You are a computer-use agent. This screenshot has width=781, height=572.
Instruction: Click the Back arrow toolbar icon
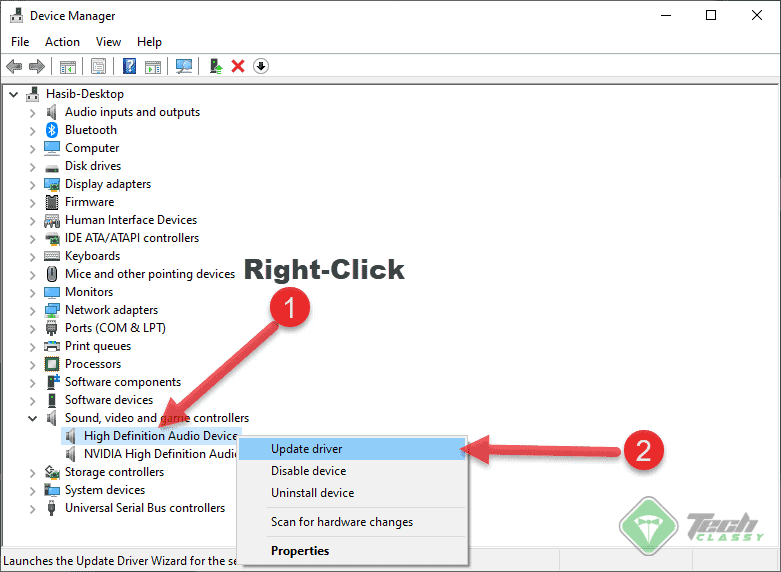point(14,66)
